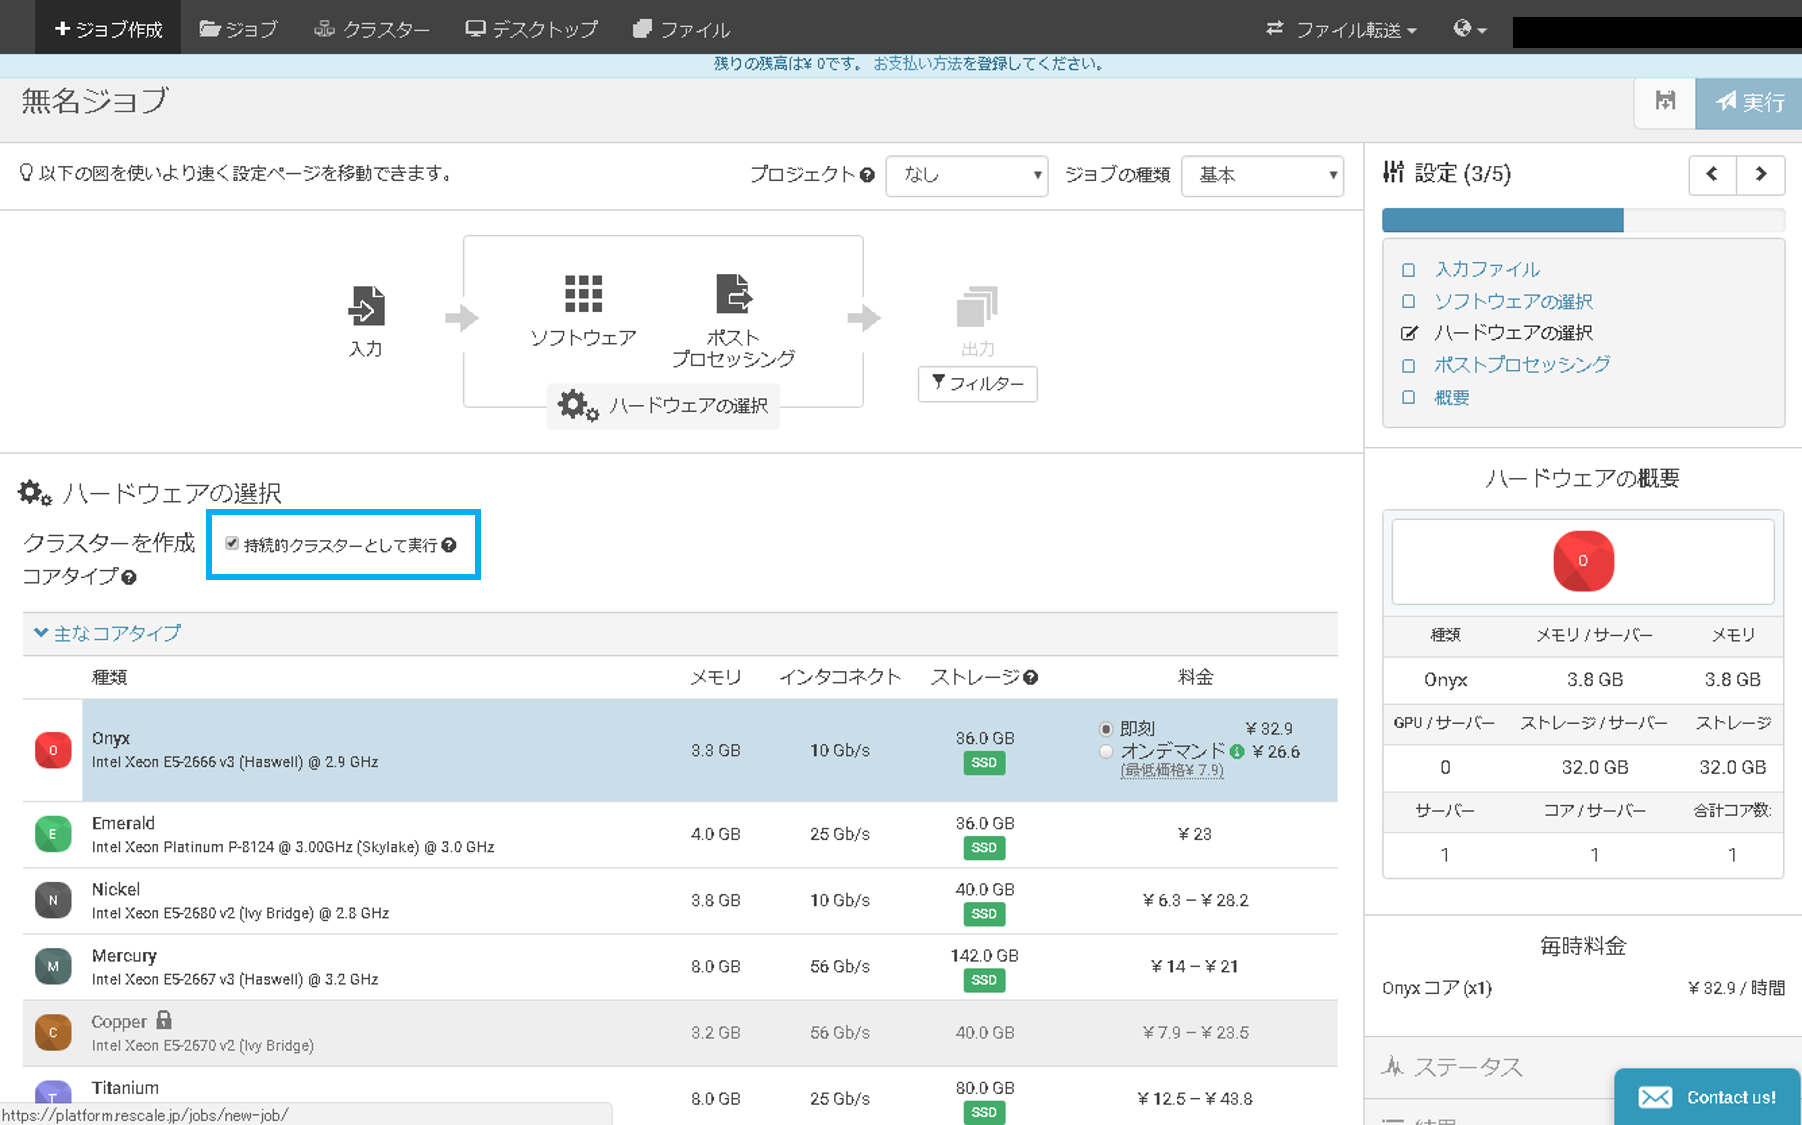Click the settings progress bar
This screenshot has width=1802, height=1125.
click(1583, 220)
